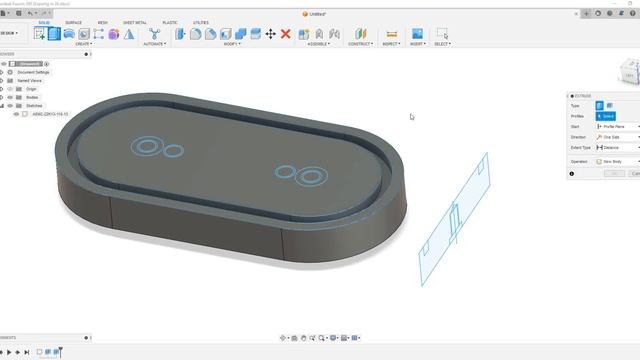Screen dimensions: 640x360
Task: Select the Chamfer tool icon
Action: coord(210,34)
